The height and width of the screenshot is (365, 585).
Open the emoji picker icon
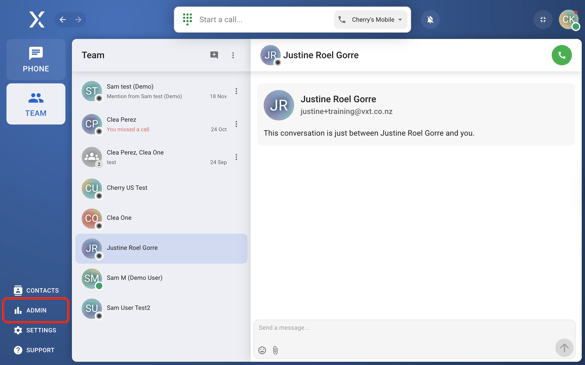coord(262,350)
